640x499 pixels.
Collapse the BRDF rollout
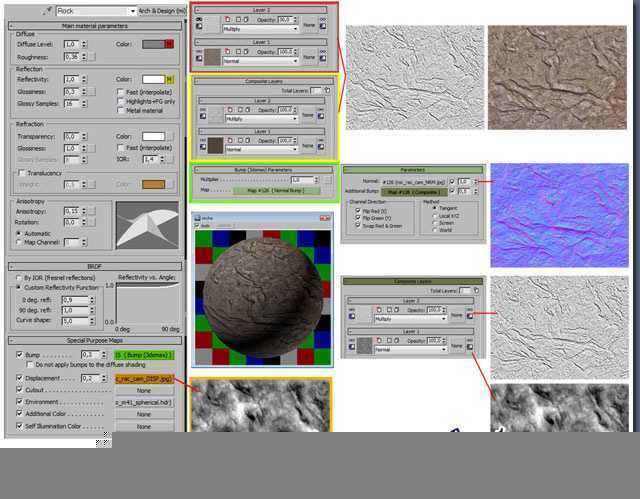click(95, 266)
